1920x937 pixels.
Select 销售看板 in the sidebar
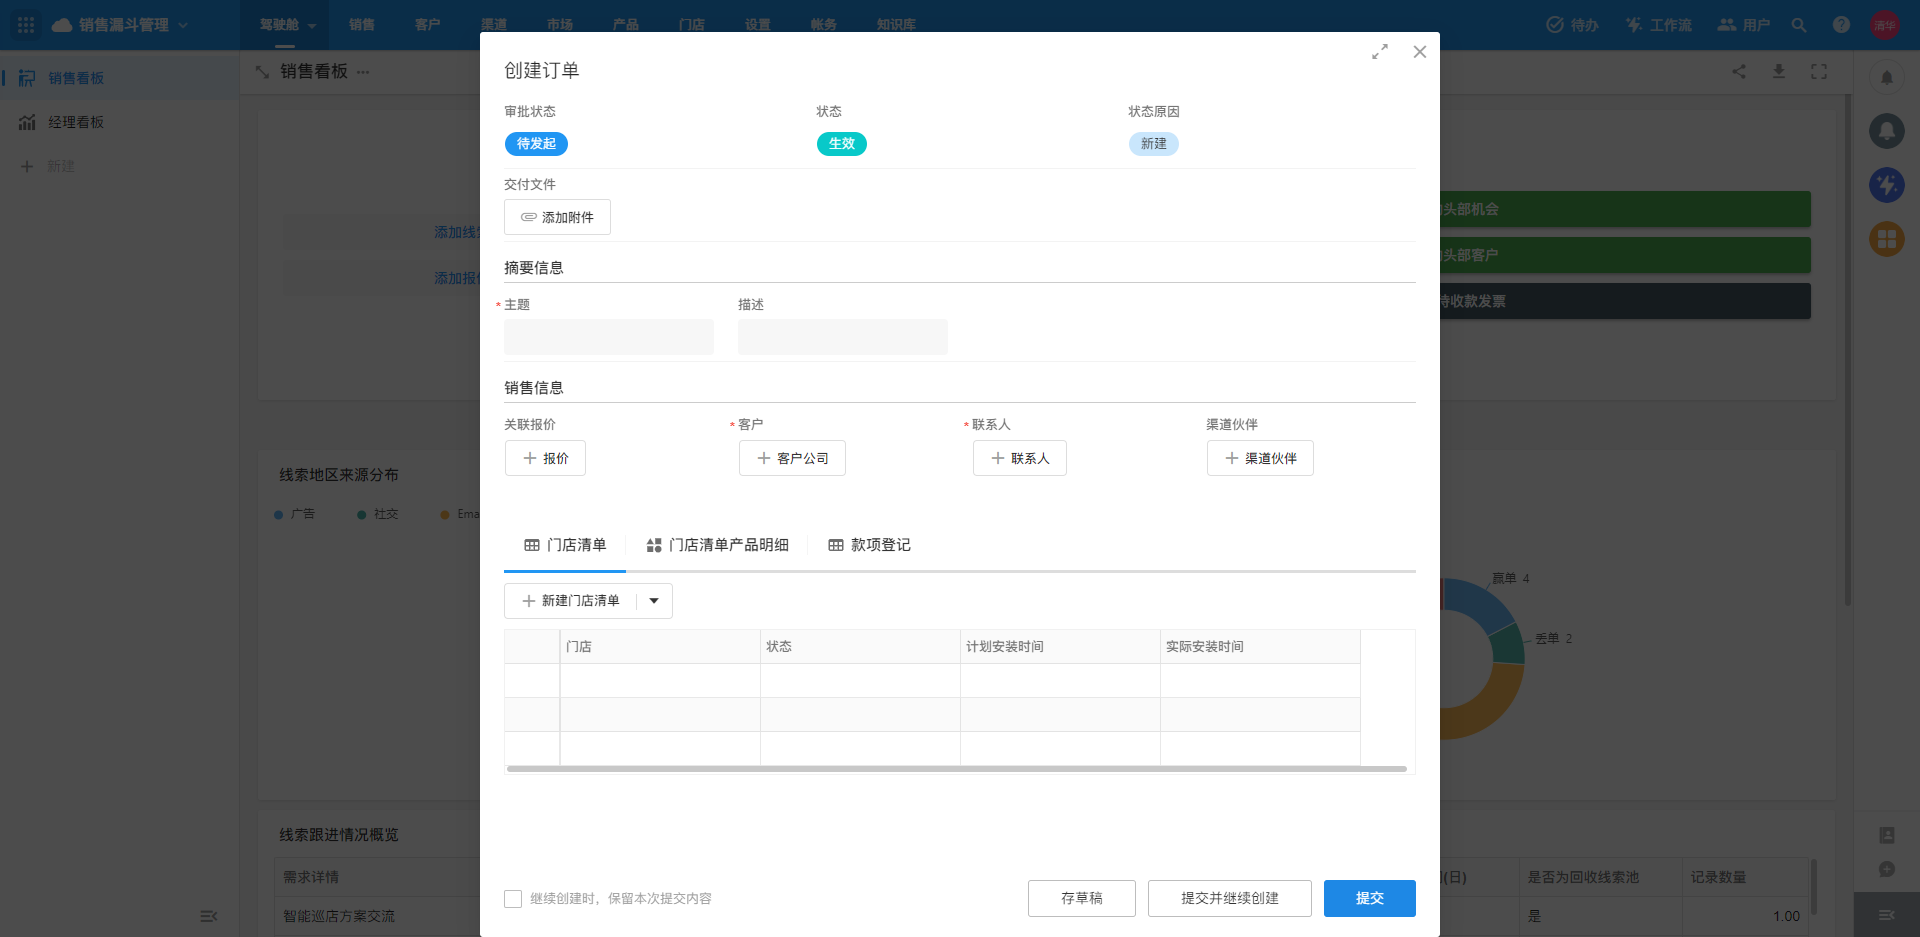click(120, 78)
